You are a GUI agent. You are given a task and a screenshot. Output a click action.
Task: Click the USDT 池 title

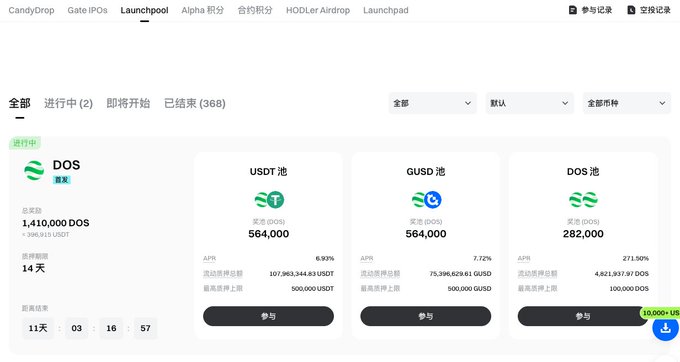coord(268,172)
